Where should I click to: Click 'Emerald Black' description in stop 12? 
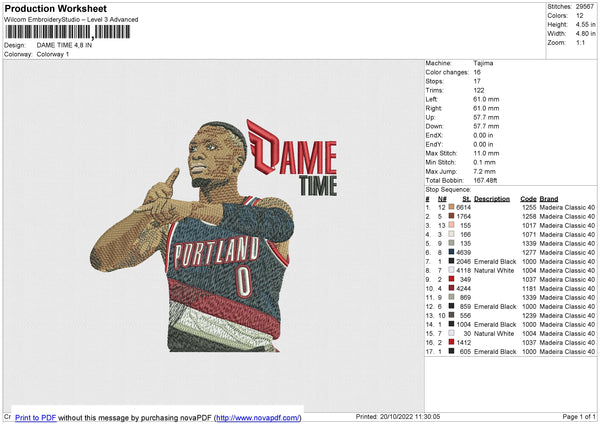495,306
